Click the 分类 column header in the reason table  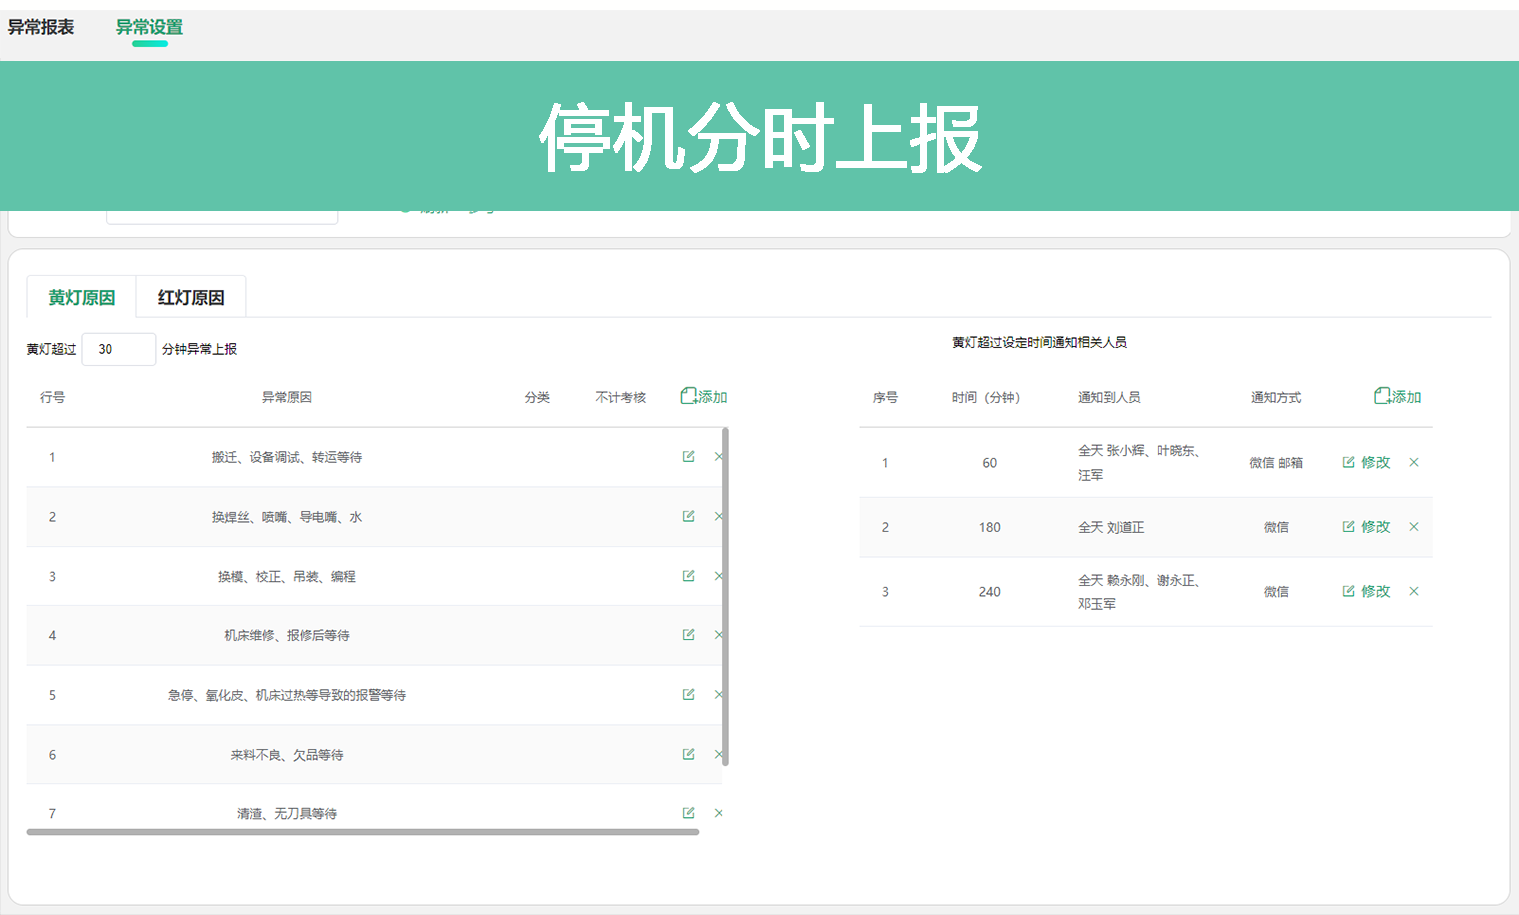[x=537, y=396]
